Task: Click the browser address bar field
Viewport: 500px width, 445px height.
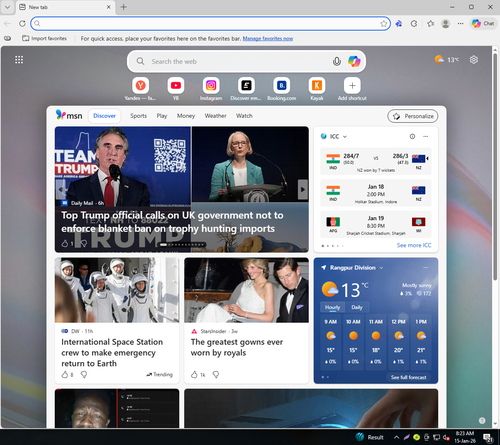Action: (x=210, y=23)
